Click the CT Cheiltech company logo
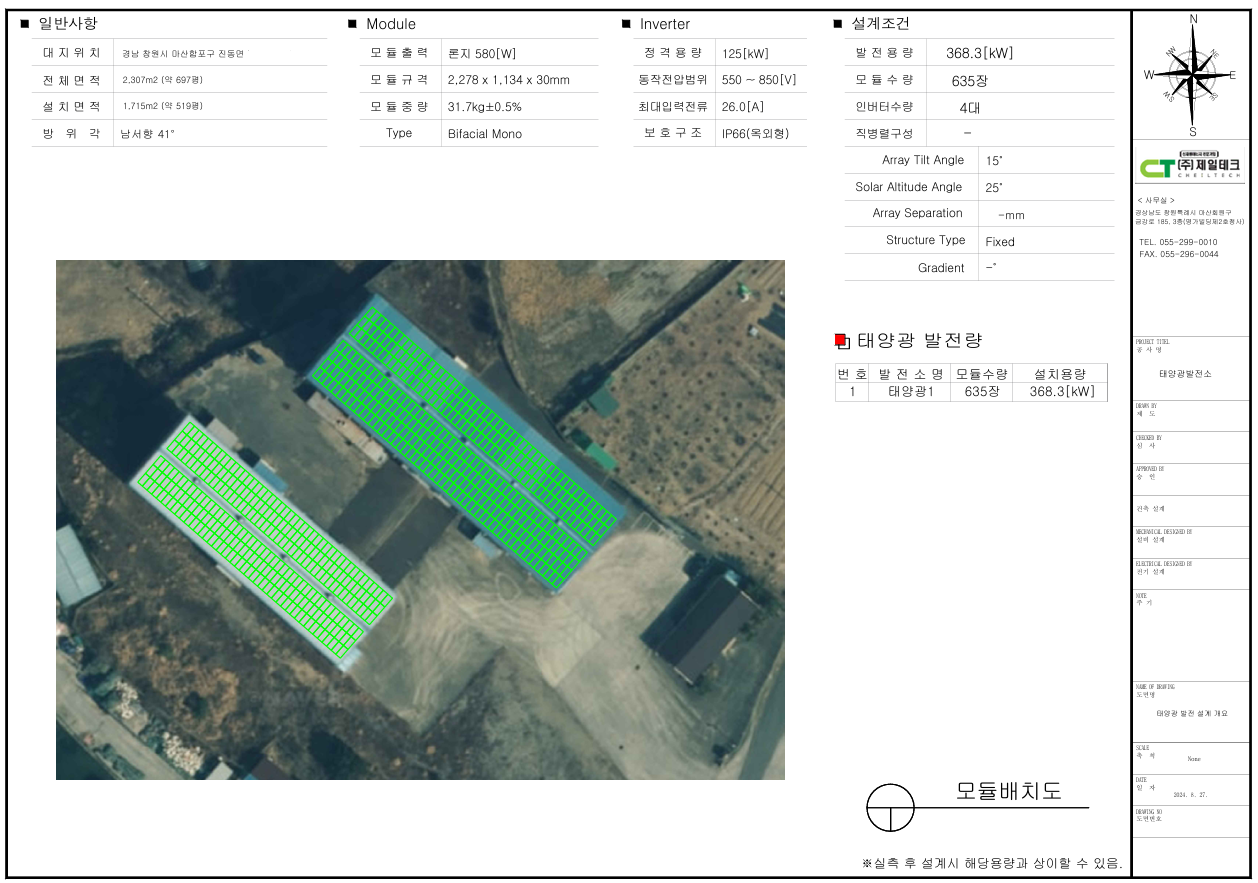The height and width of the screenshot is (883, 1258). [x=1191, y=165]
